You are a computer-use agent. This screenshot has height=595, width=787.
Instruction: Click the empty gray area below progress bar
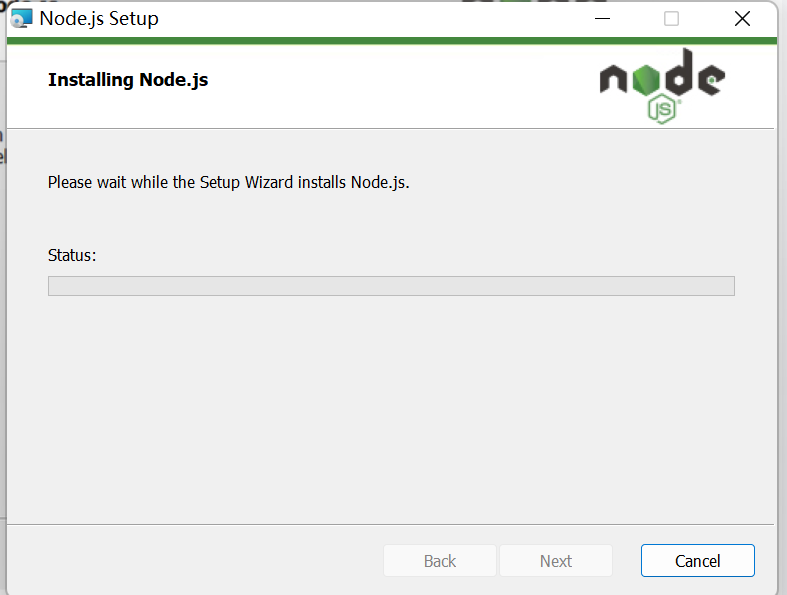(x=391, y=410)
